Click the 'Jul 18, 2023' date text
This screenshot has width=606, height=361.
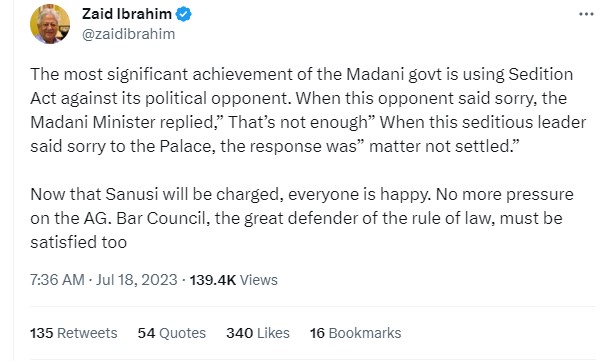(x=137, y=279)
